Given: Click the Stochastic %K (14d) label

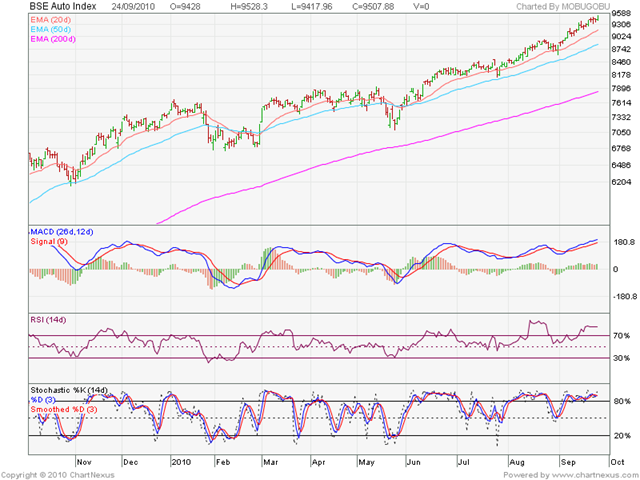Looking at the screenshot, I should pos(69,390).
